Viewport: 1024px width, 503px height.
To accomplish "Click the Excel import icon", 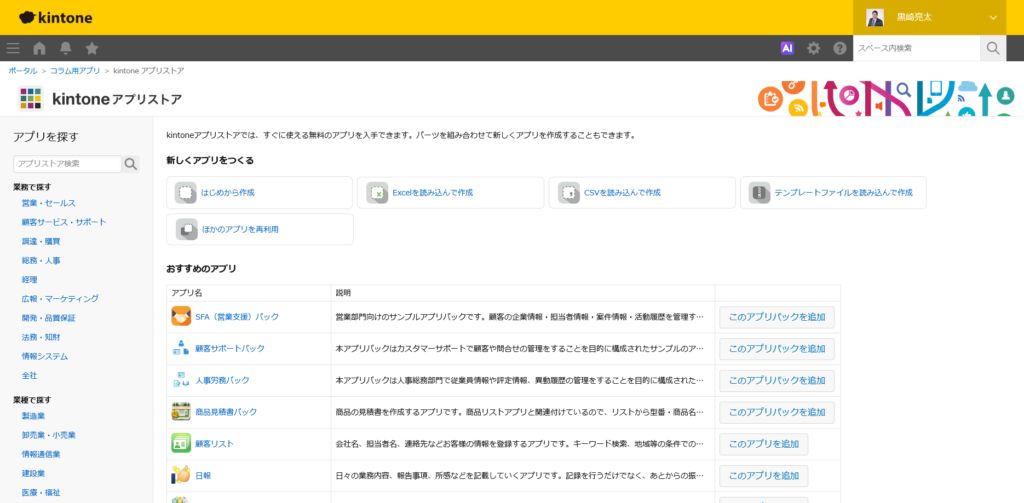I will [377, 193].
